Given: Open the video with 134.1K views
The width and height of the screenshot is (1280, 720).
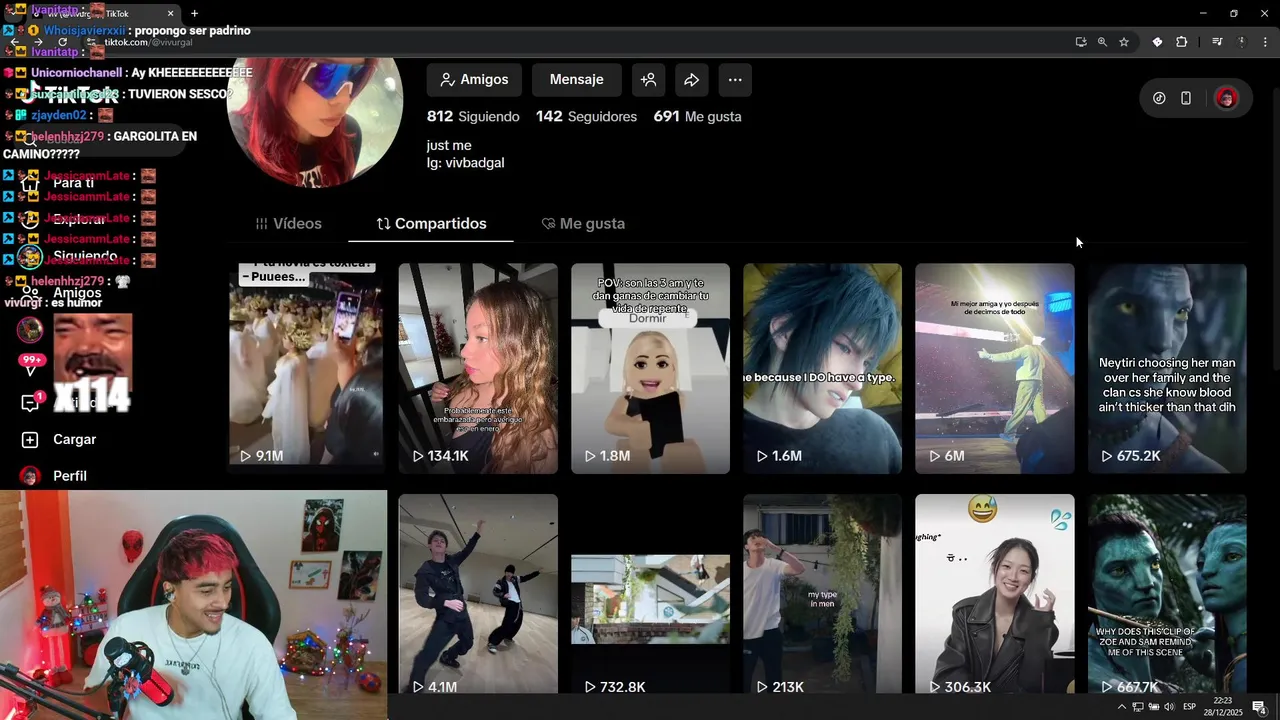Looking at the screenshot, I should 478,368.
